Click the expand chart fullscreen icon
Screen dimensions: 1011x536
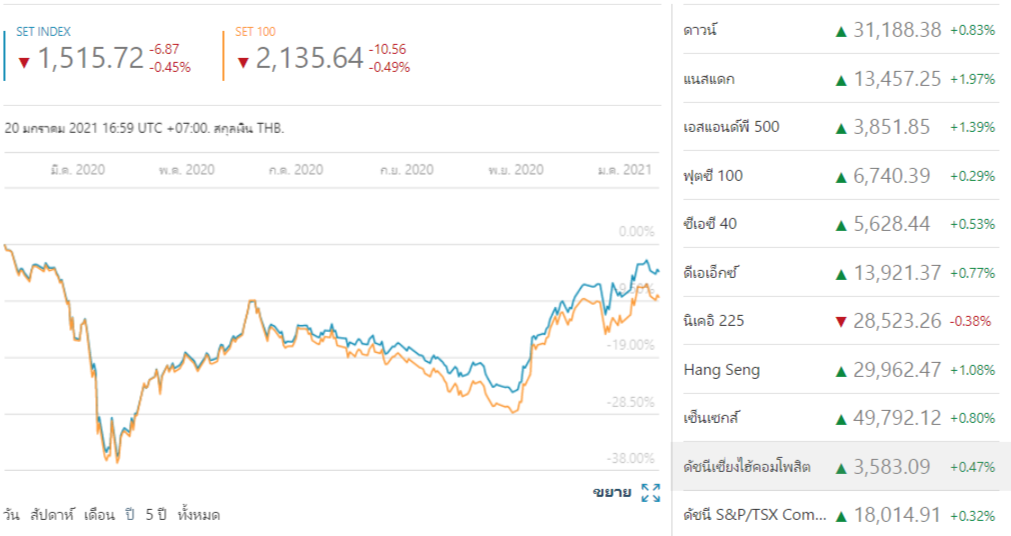click(x=650, y=492)
